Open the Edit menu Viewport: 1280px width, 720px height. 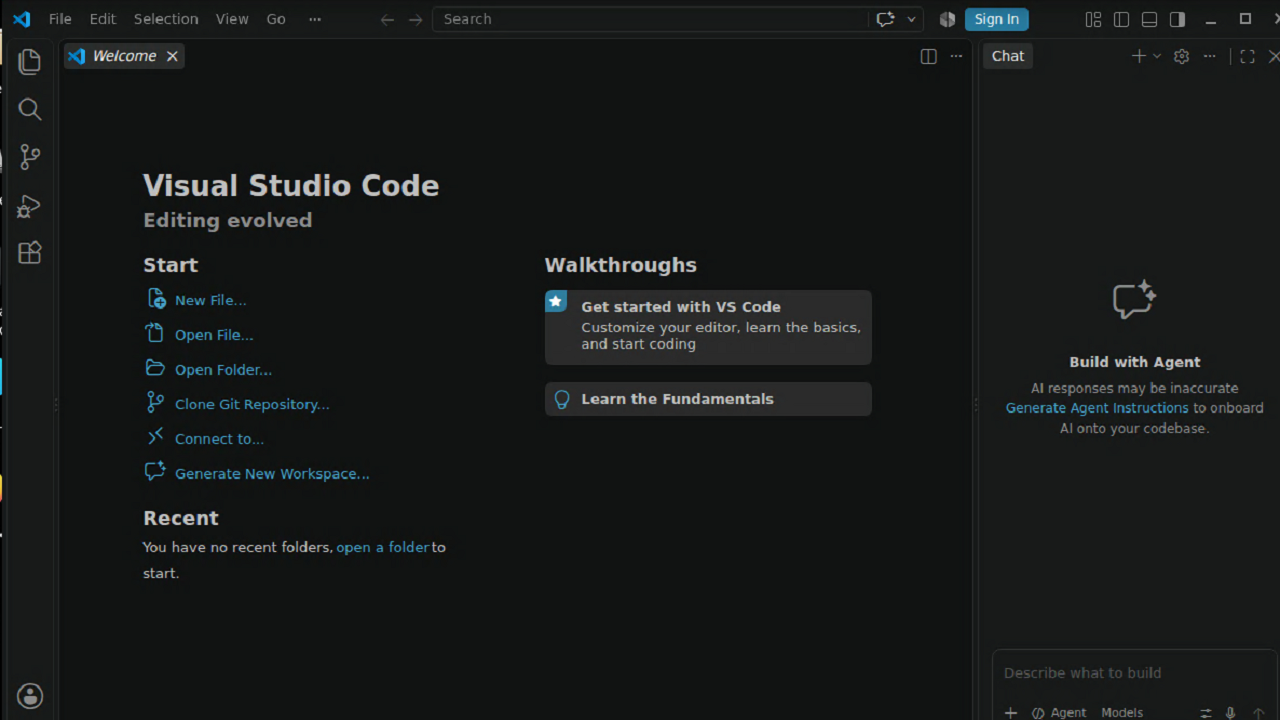click(103, 19)
